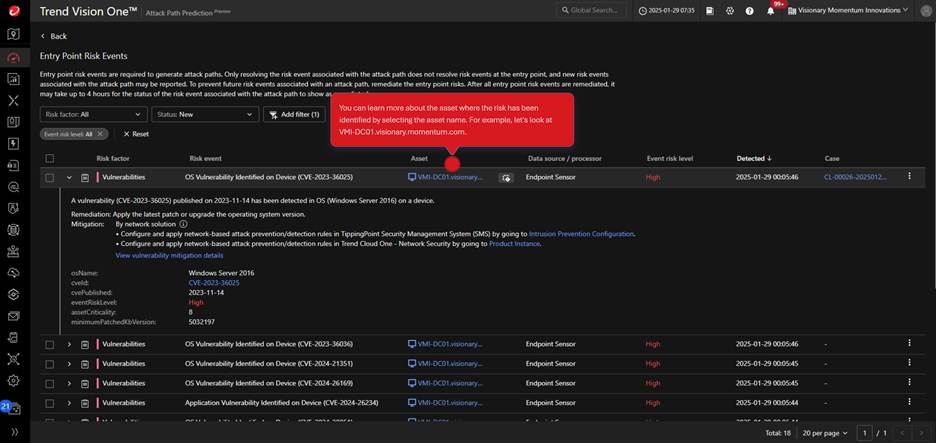936x443 pixels.
Task: Remove the Event risk level: All filter chip
Action: click(x=100, y=134)
